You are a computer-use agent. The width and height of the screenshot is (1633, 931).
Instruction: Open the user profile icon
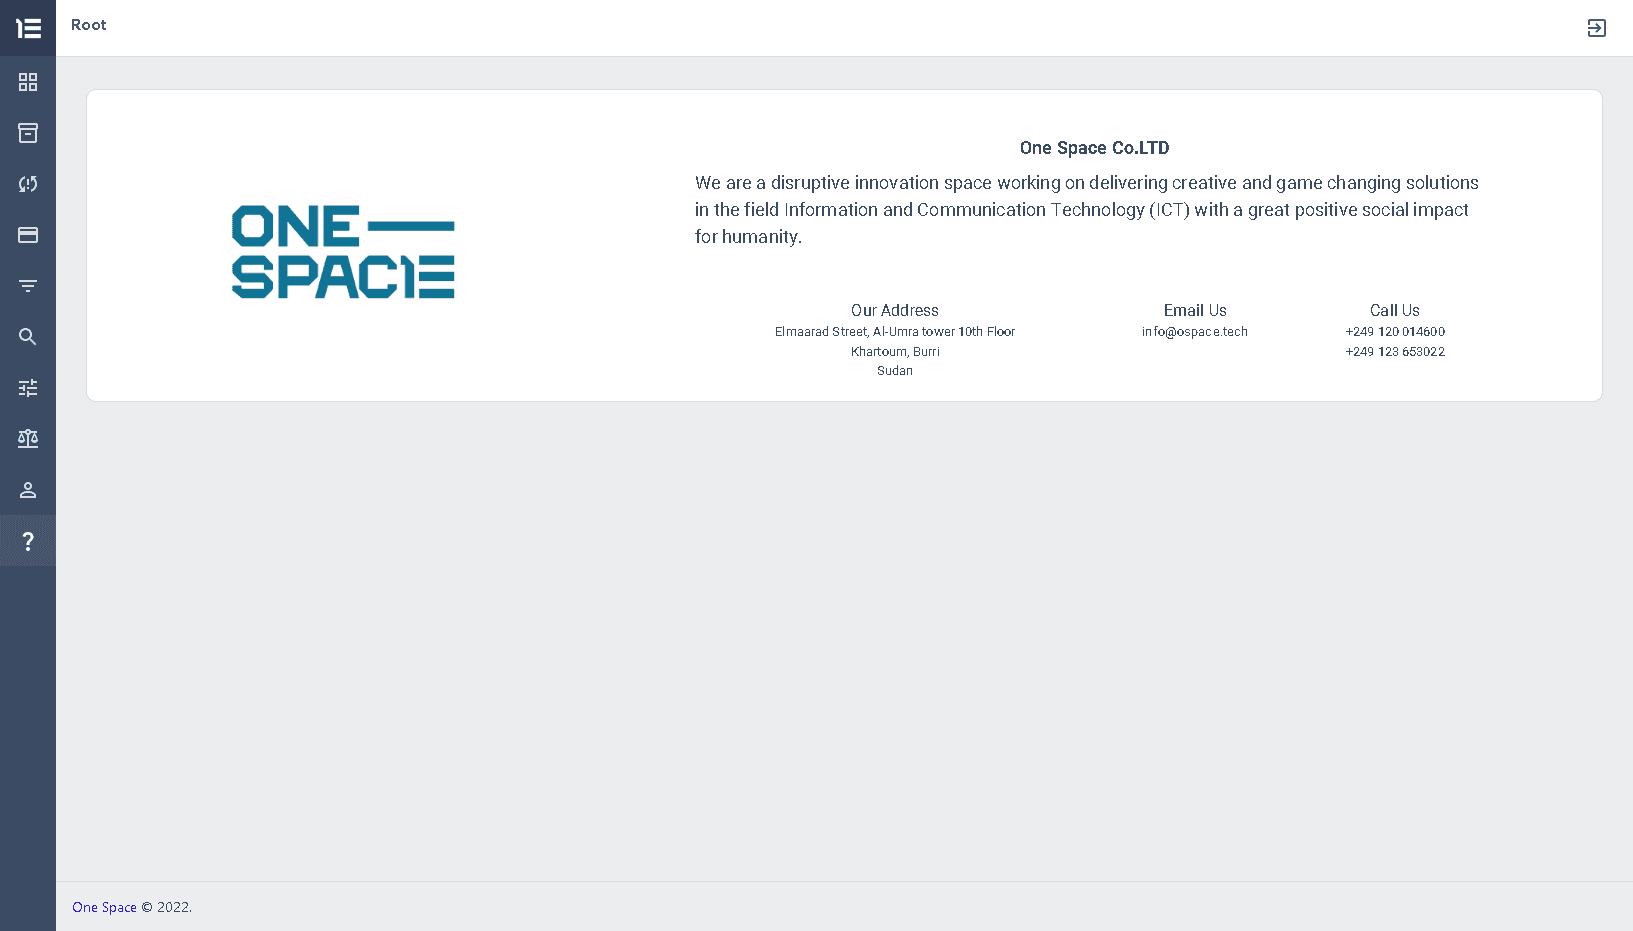(27, 490)
